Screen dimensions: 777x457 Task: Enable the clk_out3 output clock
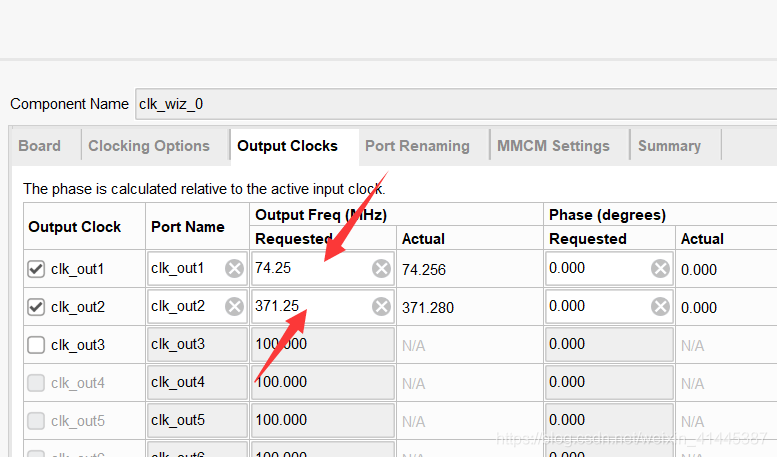[37, 345]
